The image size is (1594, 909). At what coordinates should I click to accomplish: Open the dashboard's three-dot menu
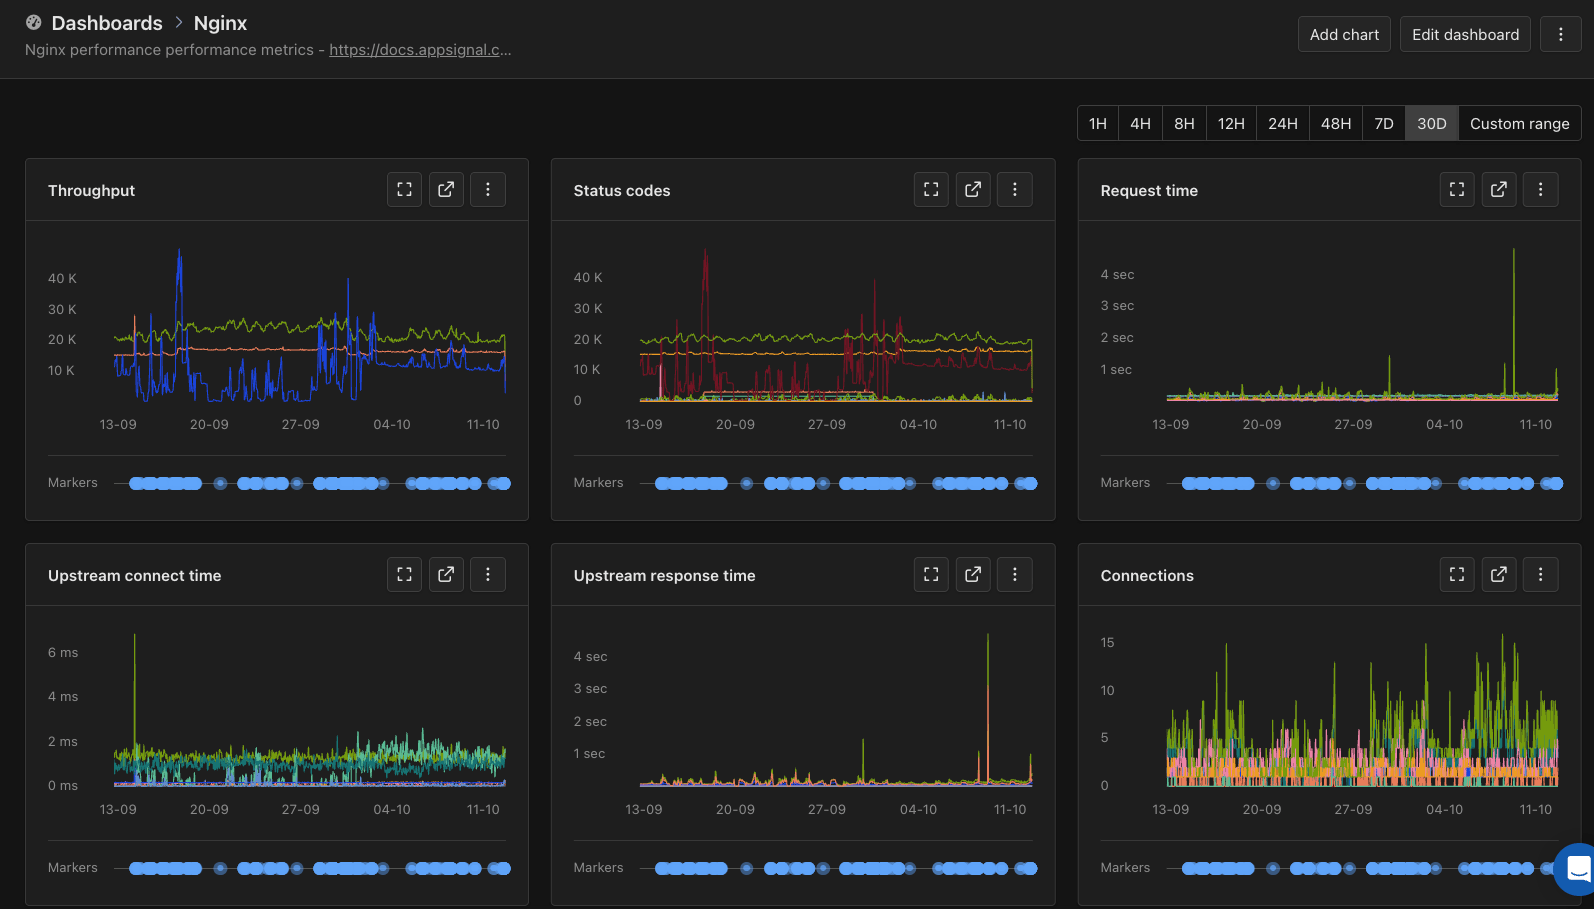pos(1561,34)
